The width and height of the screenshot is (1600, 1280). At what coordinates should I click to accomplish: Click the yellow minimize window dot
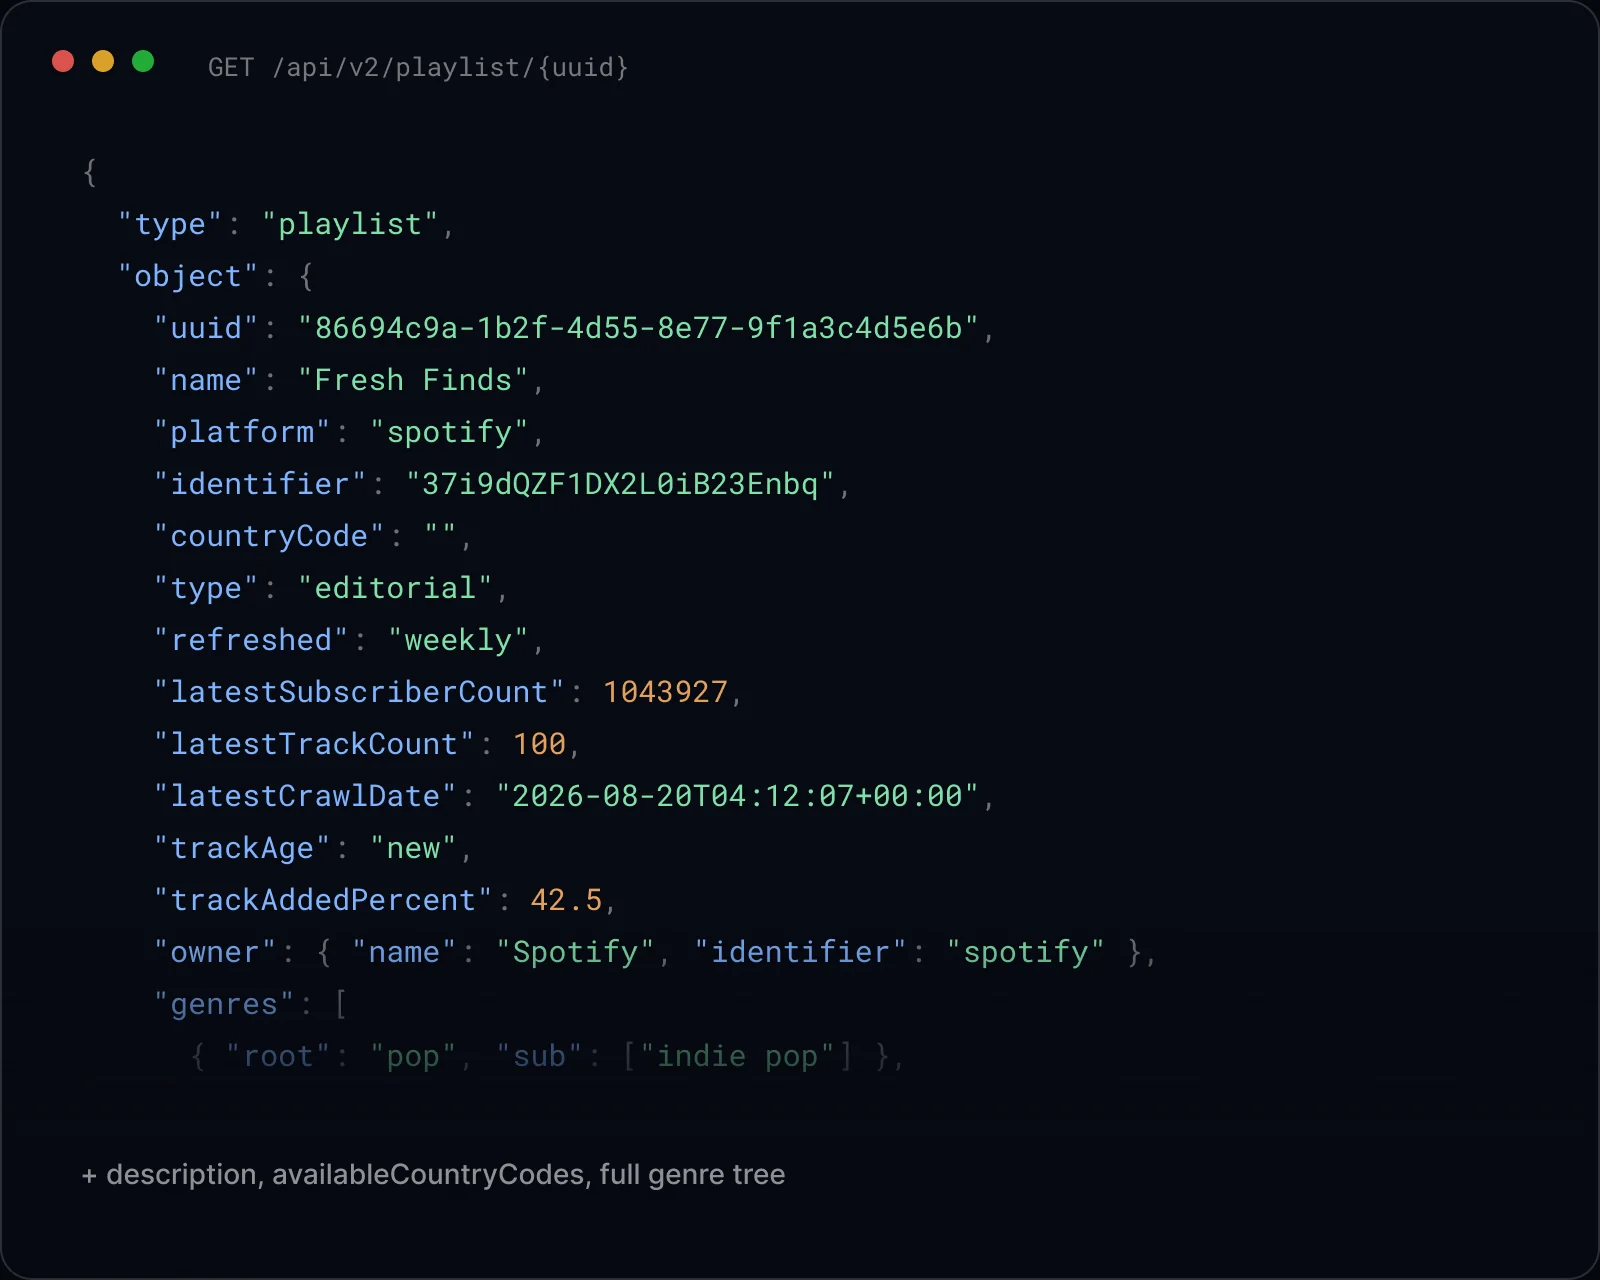point(103,61)
